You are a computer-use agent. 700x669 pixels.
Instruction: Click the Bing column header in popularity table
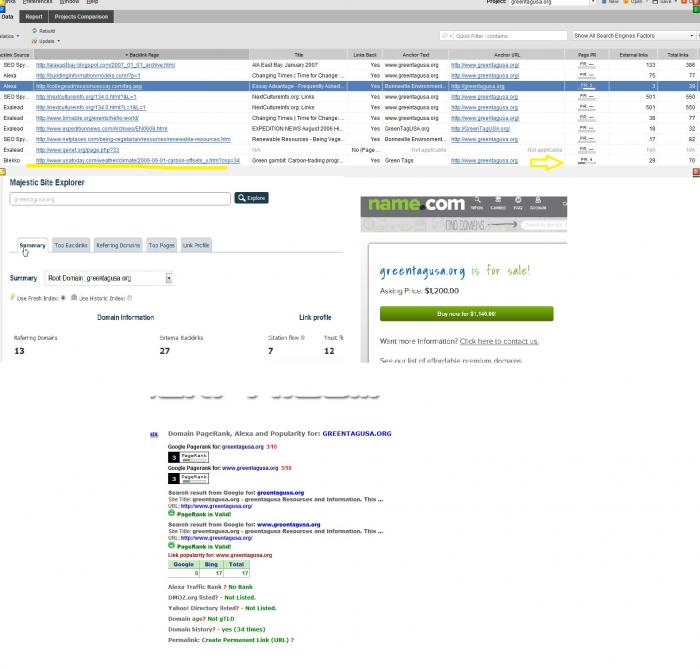point(211,565)
